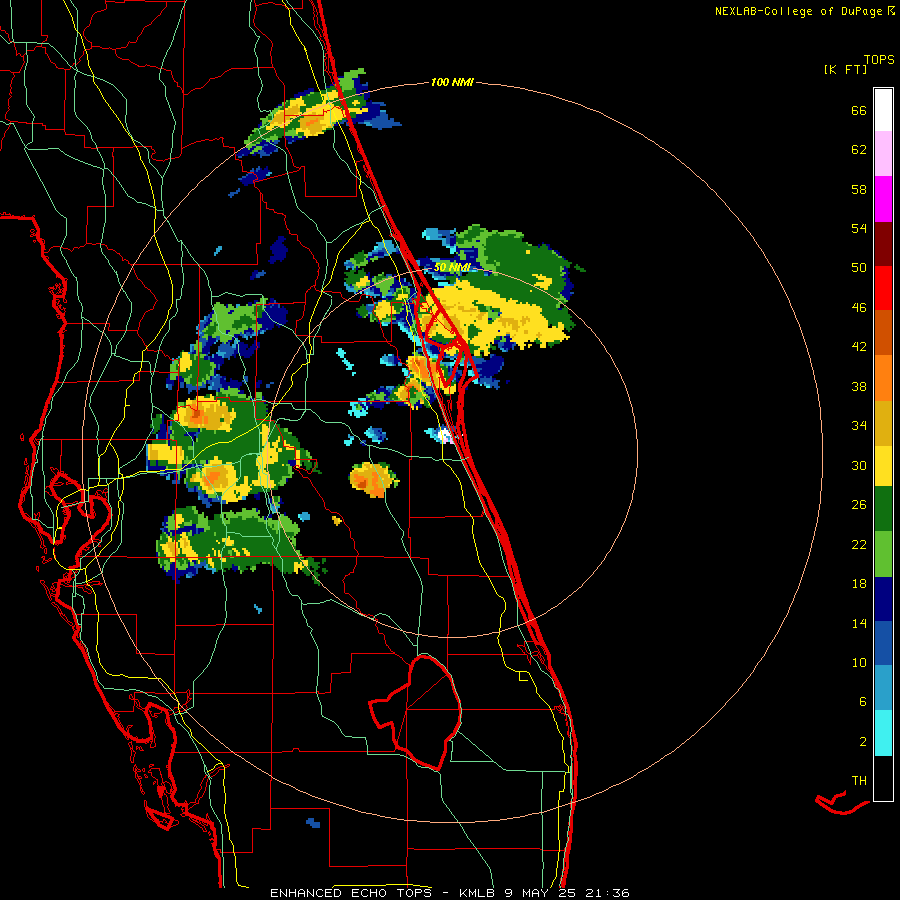Click the white swatch in the legend
This screenshot has width=900, height=900.
[x=883, y=110]
